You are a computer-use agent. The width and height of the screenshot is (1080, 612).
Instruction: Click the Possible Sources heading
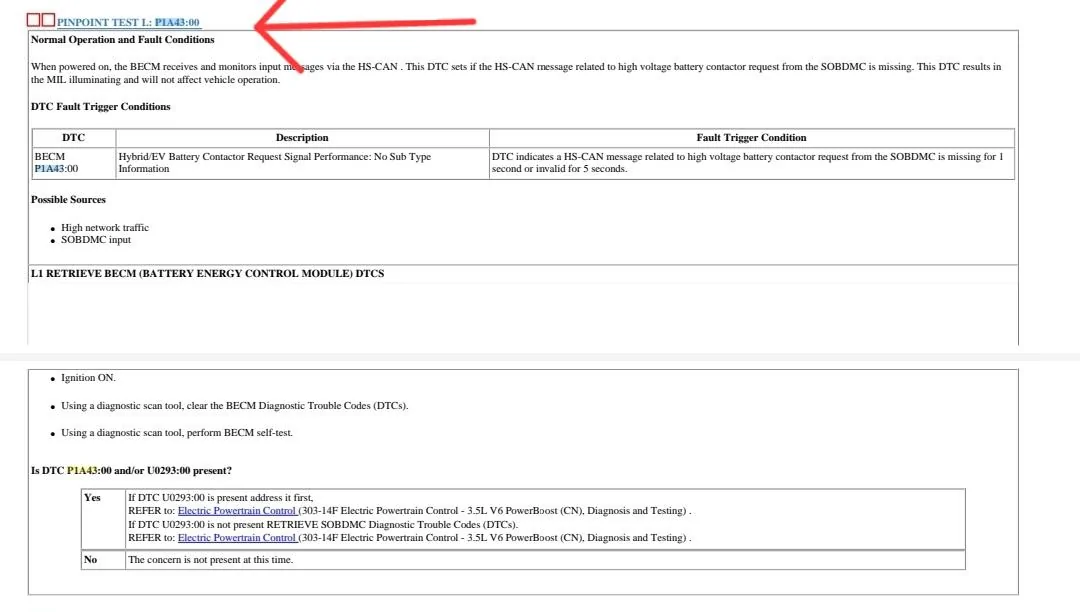(68, 200)
